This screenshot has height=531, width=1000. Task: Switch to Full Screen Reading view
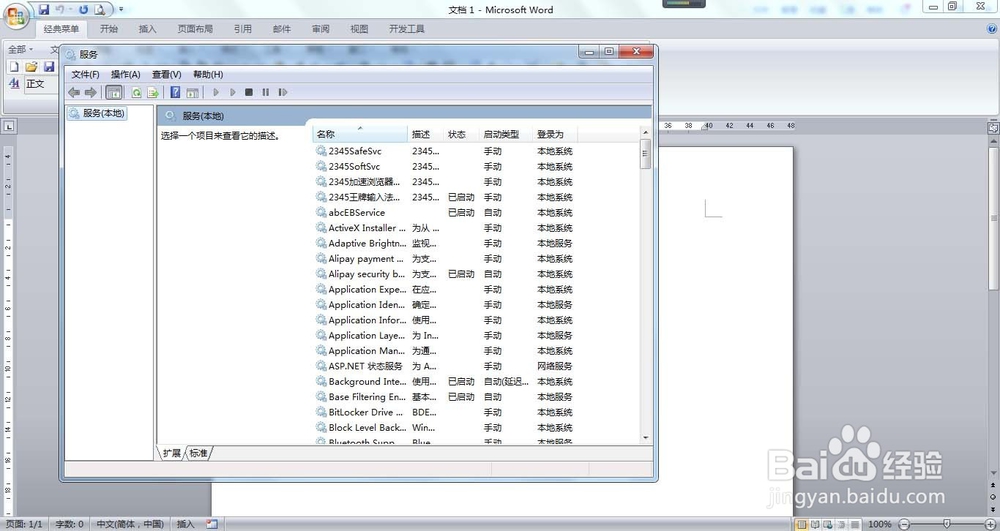point(815,524)
